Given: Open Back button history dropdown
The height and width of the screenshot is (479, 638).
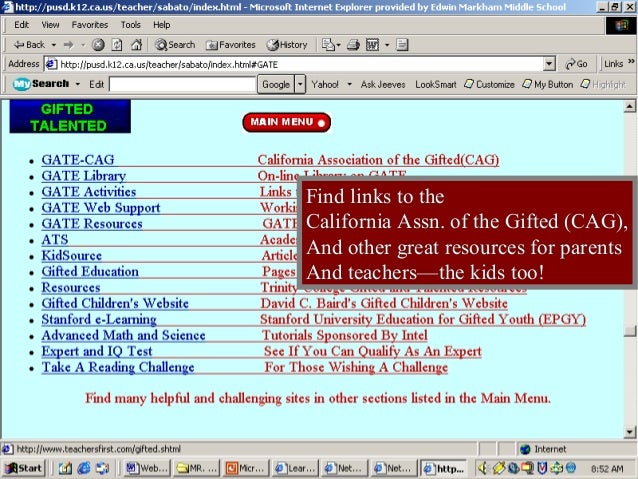Looking at the screenshot, I should (54, 45).
